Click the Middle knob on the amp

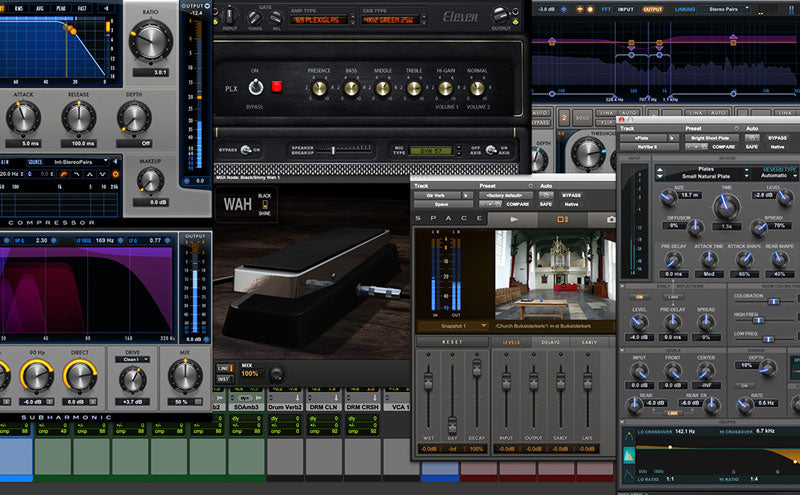pos(383,89)
